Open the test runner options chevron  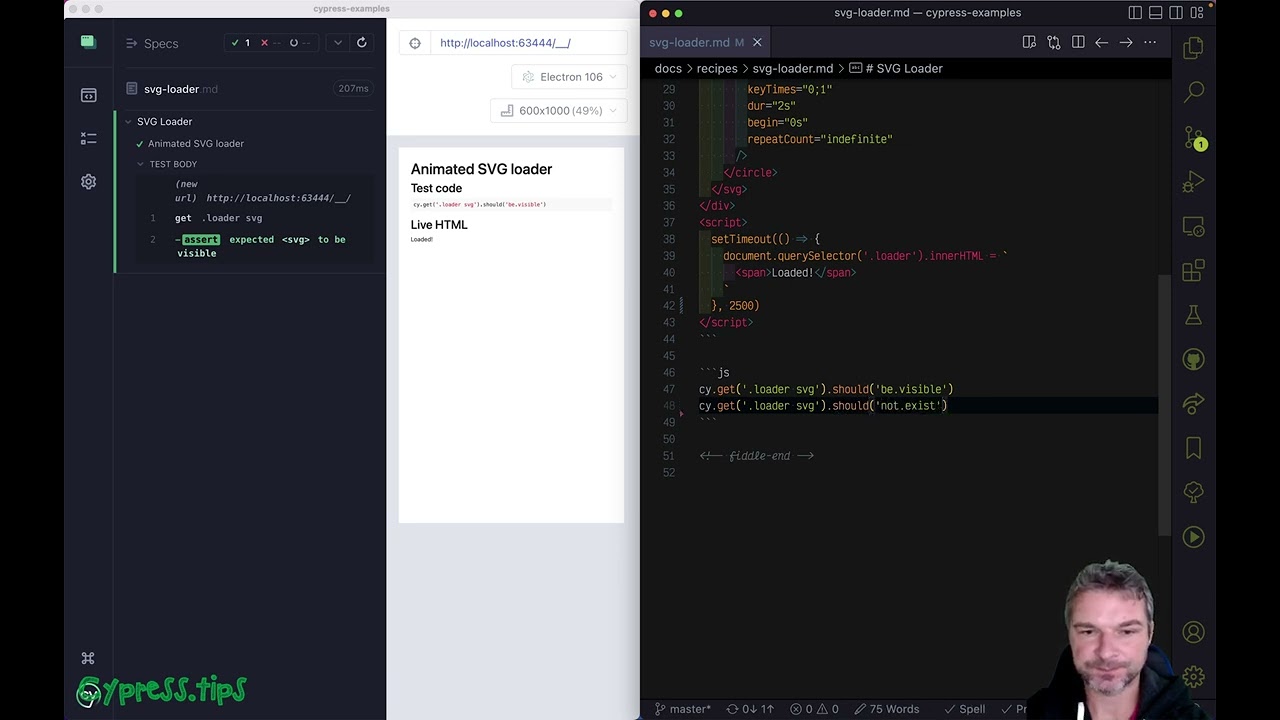pos(338,43)
